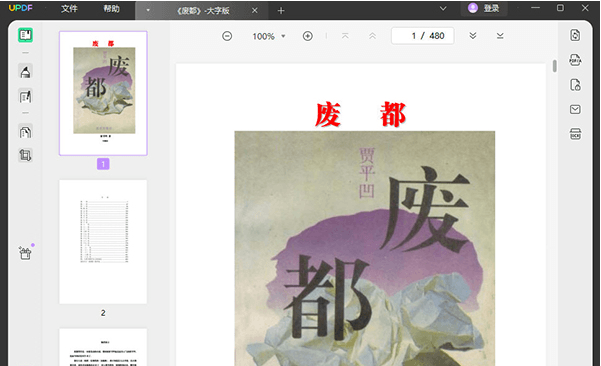Open the Protect PDF lock icon
The width and height of the screenshot is (601, 366).
click(575, 85)
